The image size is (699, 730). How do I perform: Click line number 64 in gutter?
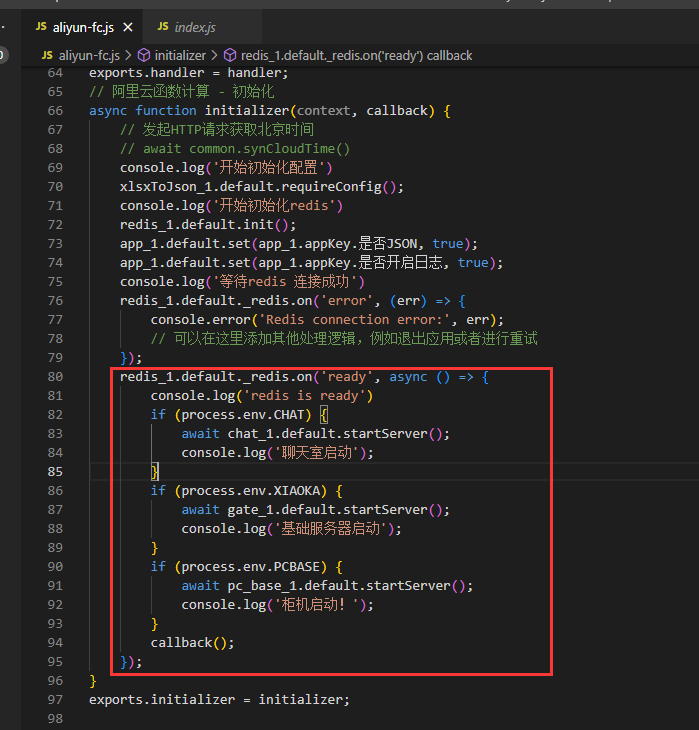[x=55, y=73]
